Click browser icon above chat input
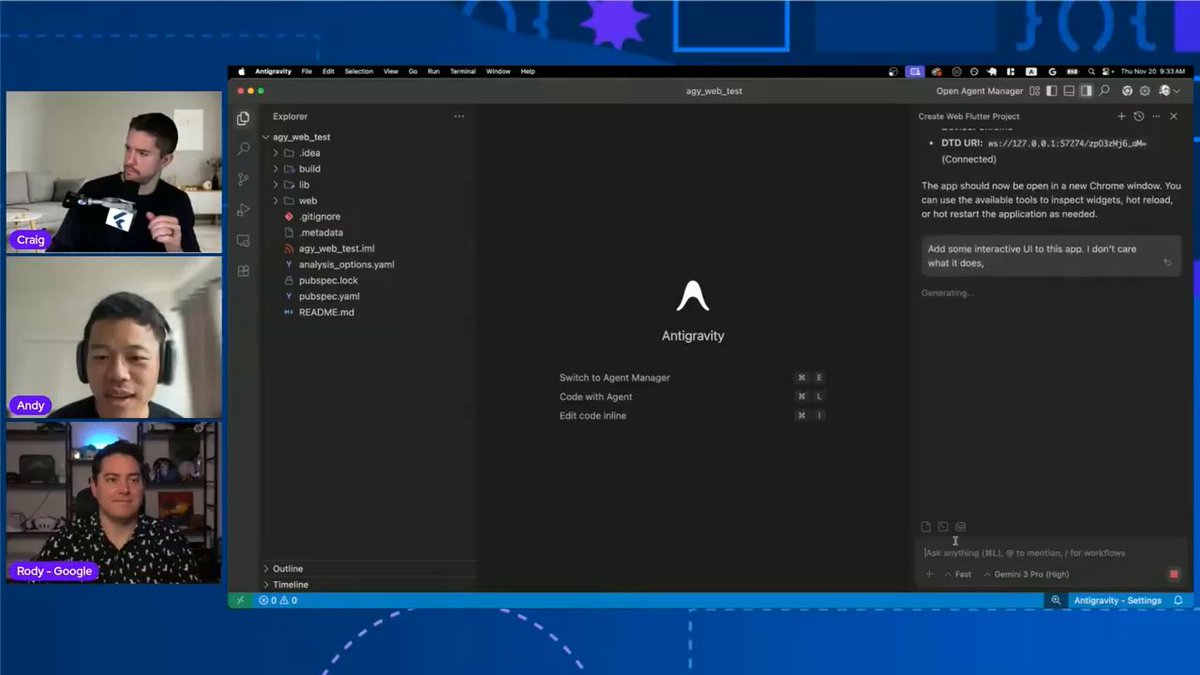 pos(960,527)
